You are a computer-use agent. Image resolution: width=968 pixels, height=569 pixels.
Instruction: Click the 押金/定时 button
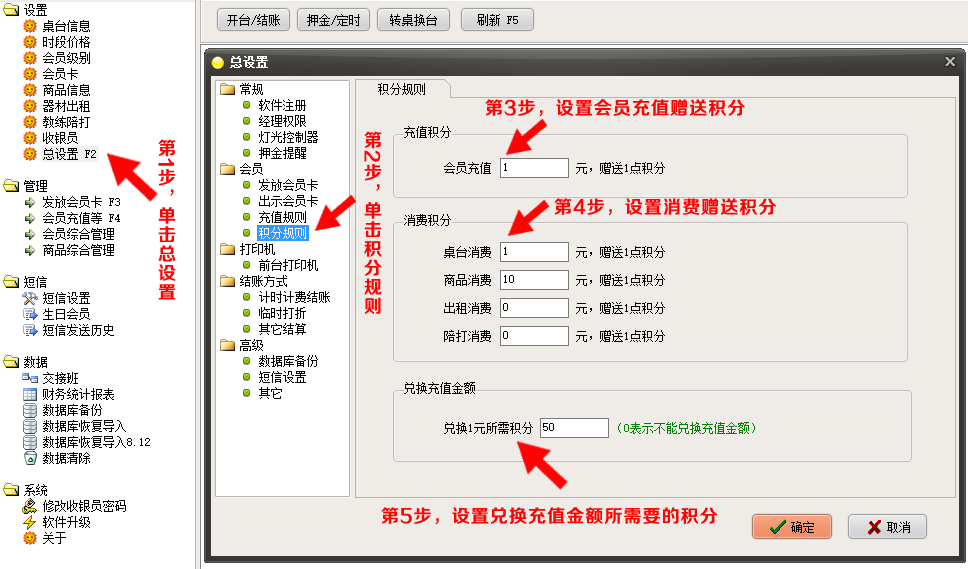tap(333, 20)
